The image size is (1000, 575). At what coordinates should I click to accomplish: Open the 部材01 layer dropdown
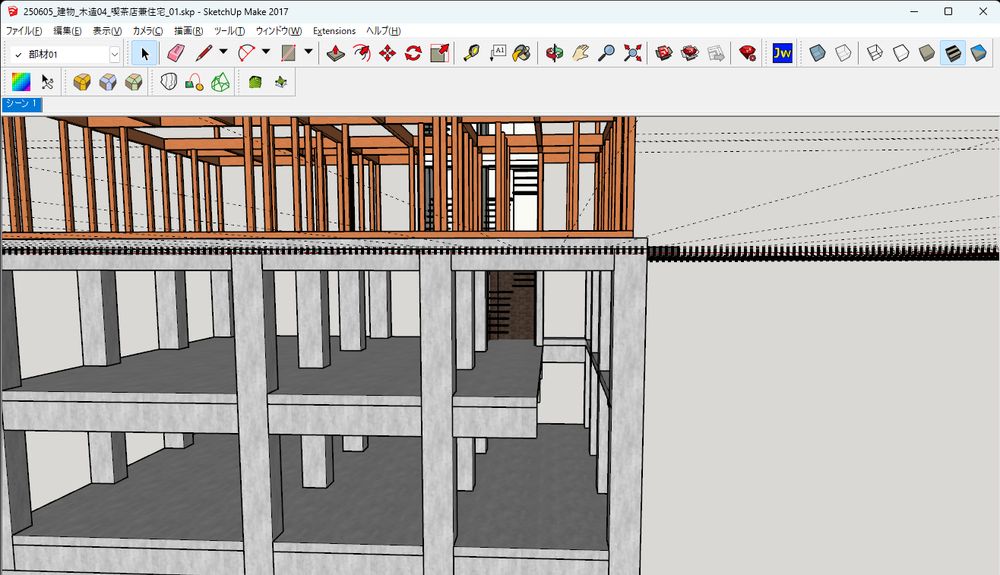coord(114,54)
